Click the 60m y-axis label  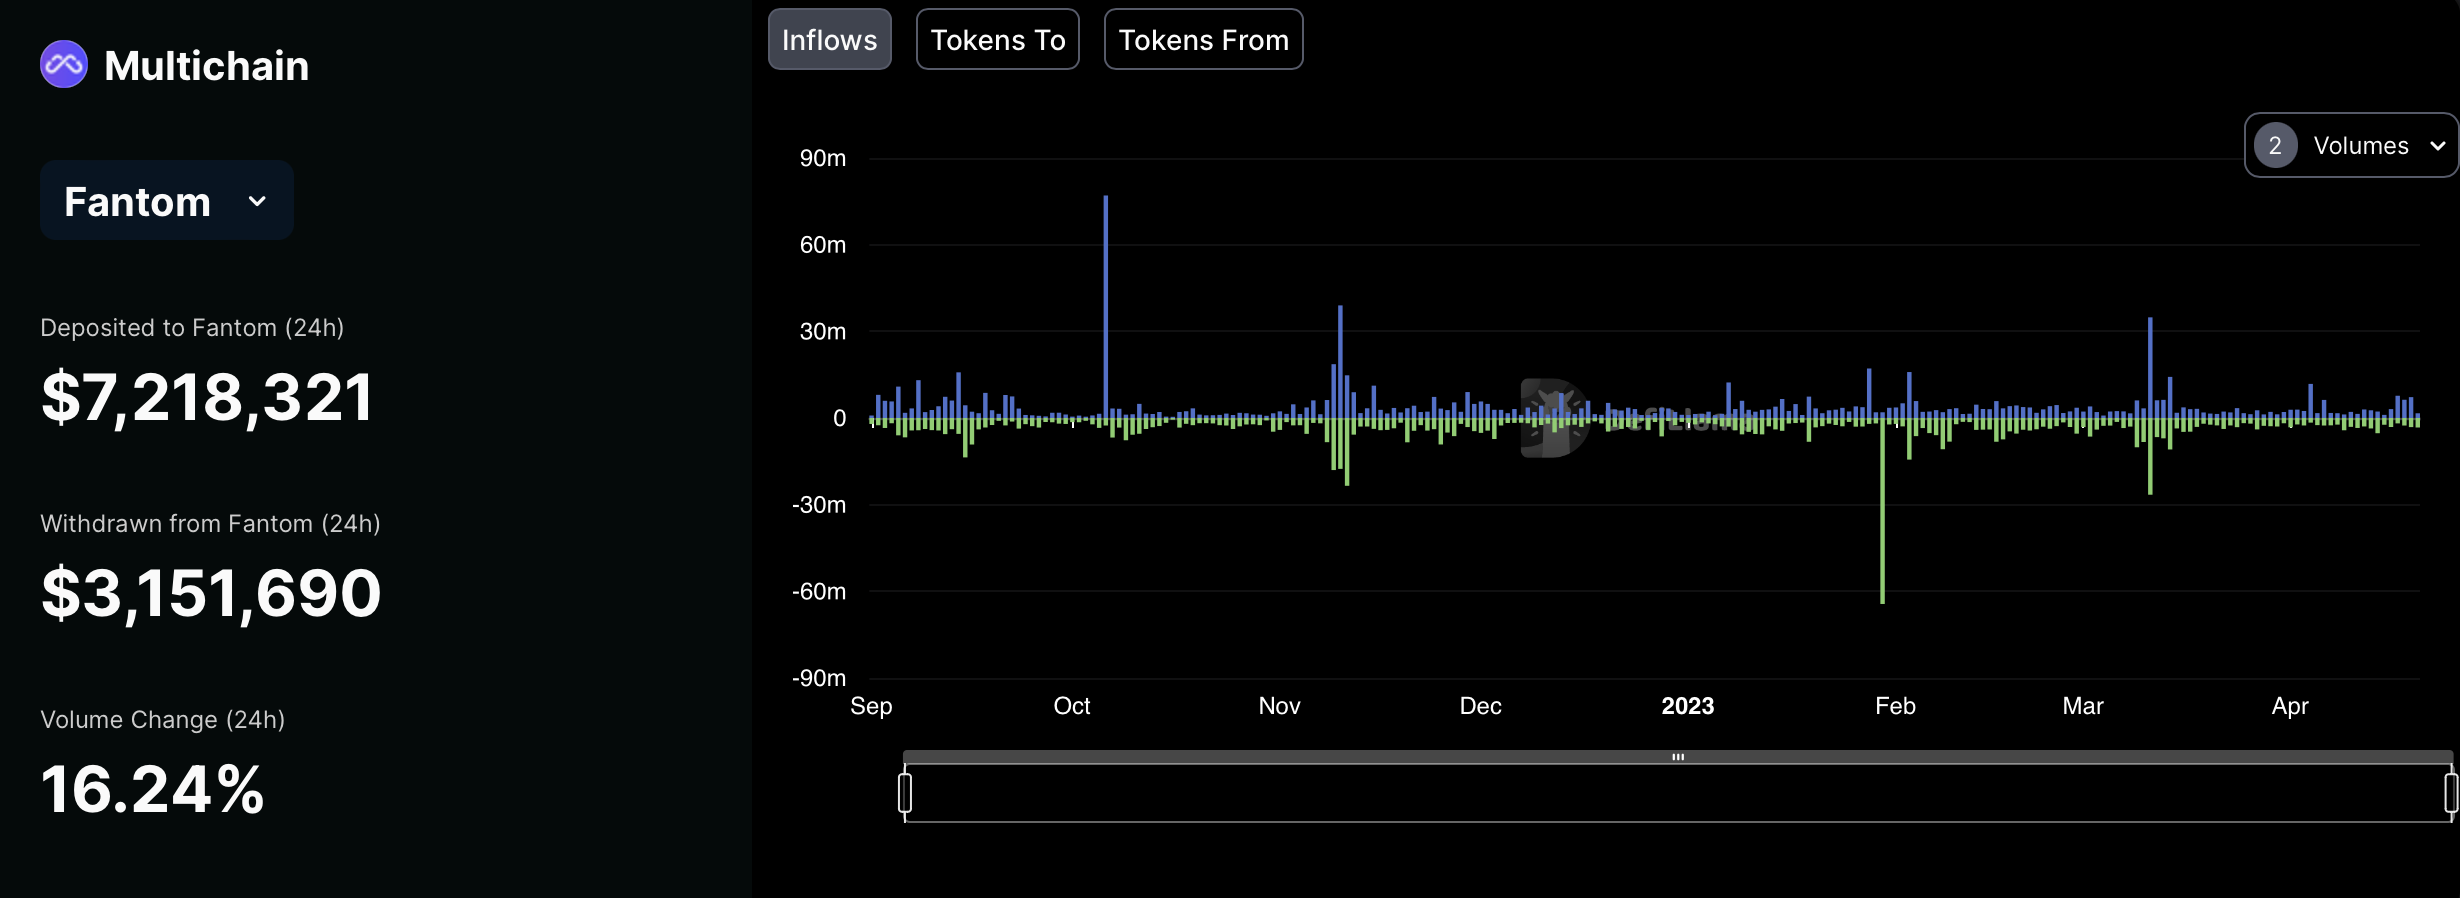tap(823, 245)
